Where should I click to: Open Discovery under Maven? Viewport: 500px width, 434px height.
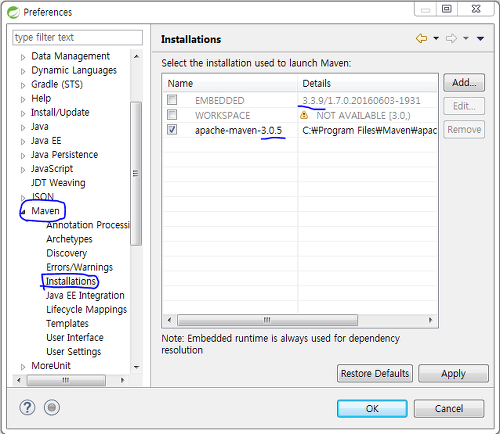(x=67, y=253)
